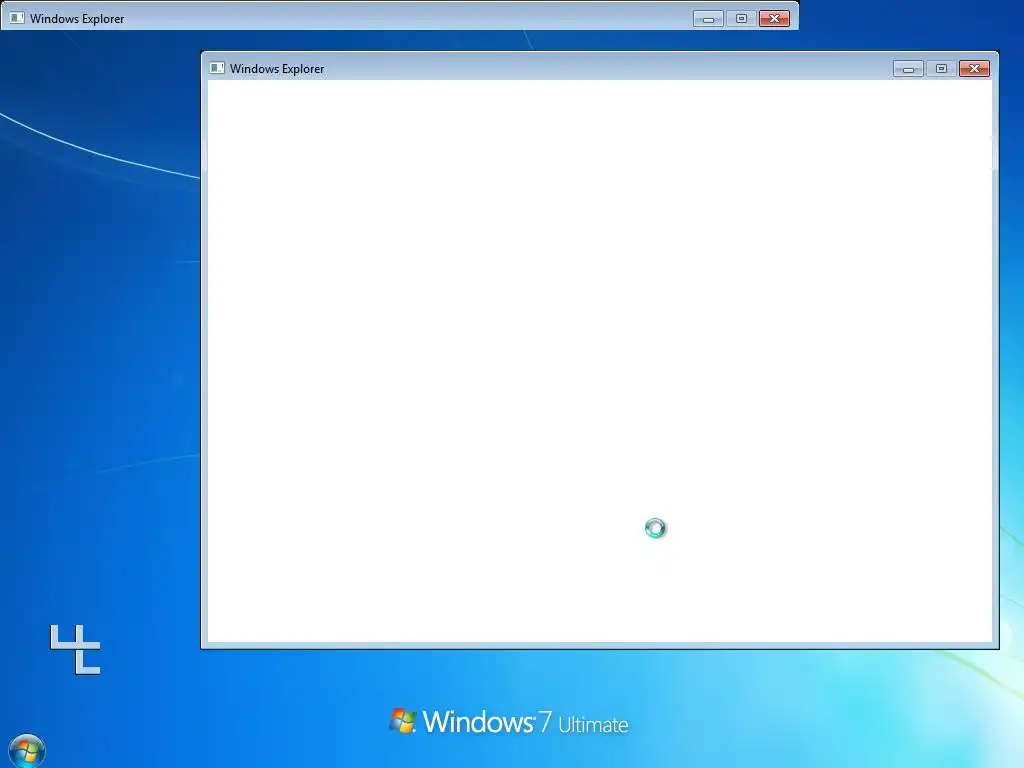
Task: Minimize the front Windows Explorer window
Action: [x=908, y=69]
